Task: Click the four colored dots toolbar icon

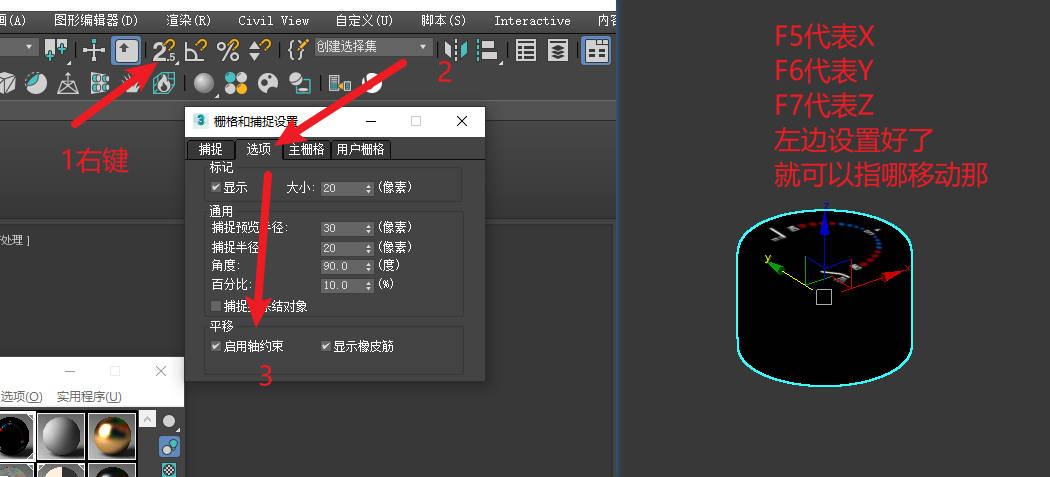Action: tap(236, 84)
